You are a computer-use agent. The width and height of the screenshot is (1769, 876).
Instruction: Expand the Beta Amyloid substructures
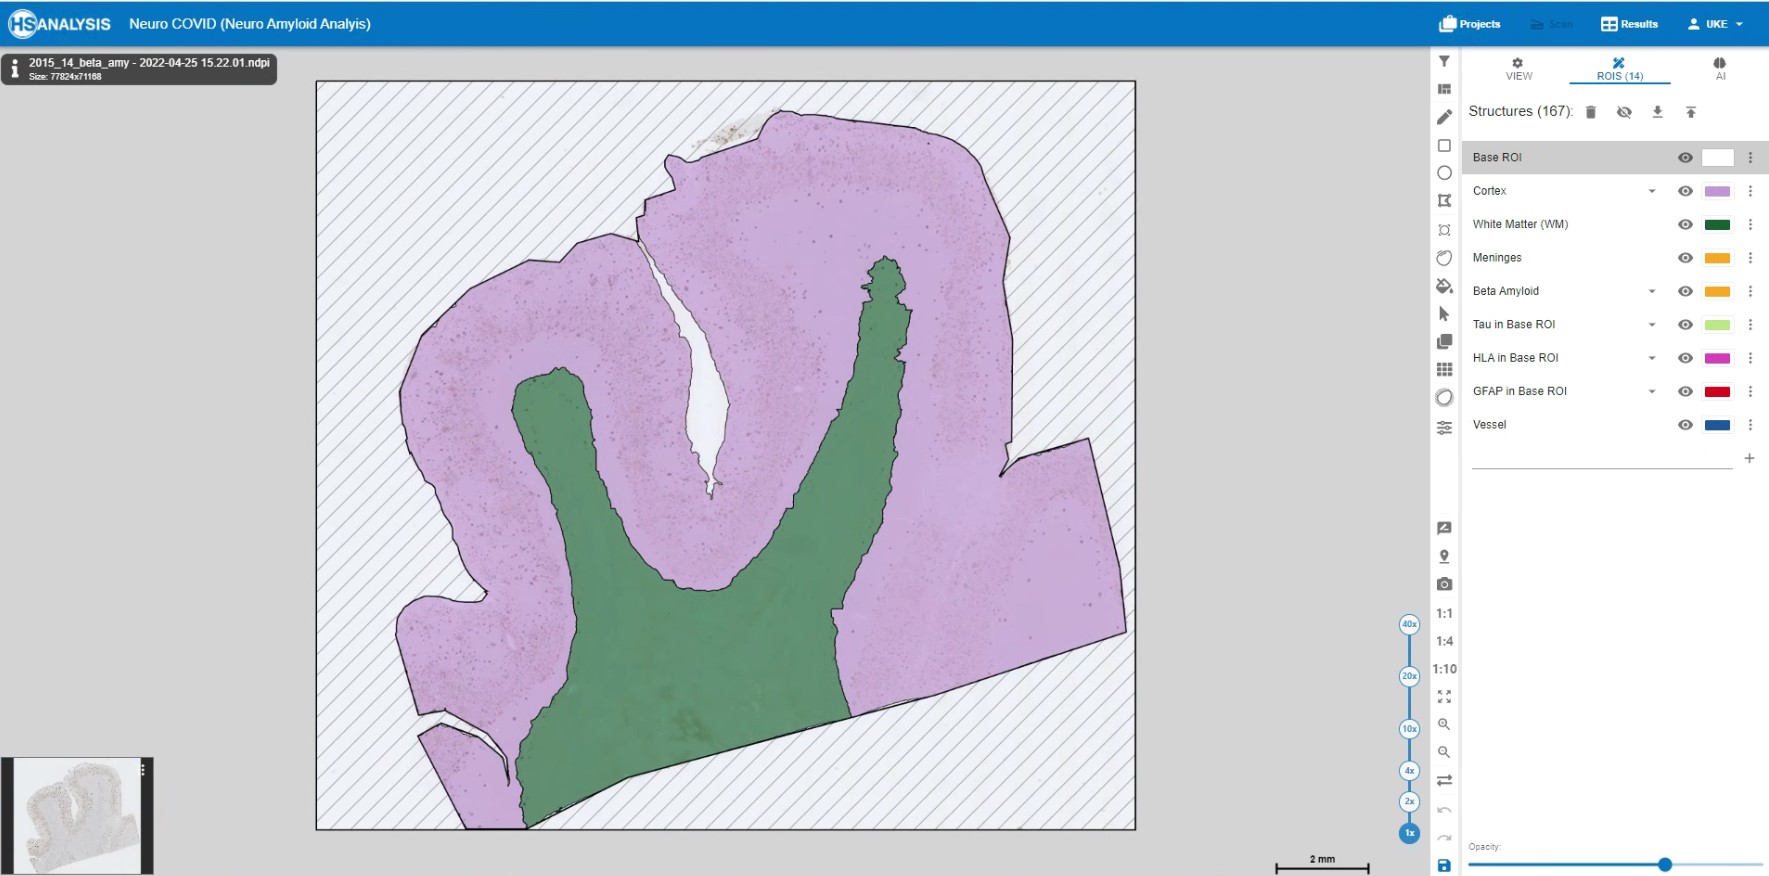click(x=1652, y=292)
